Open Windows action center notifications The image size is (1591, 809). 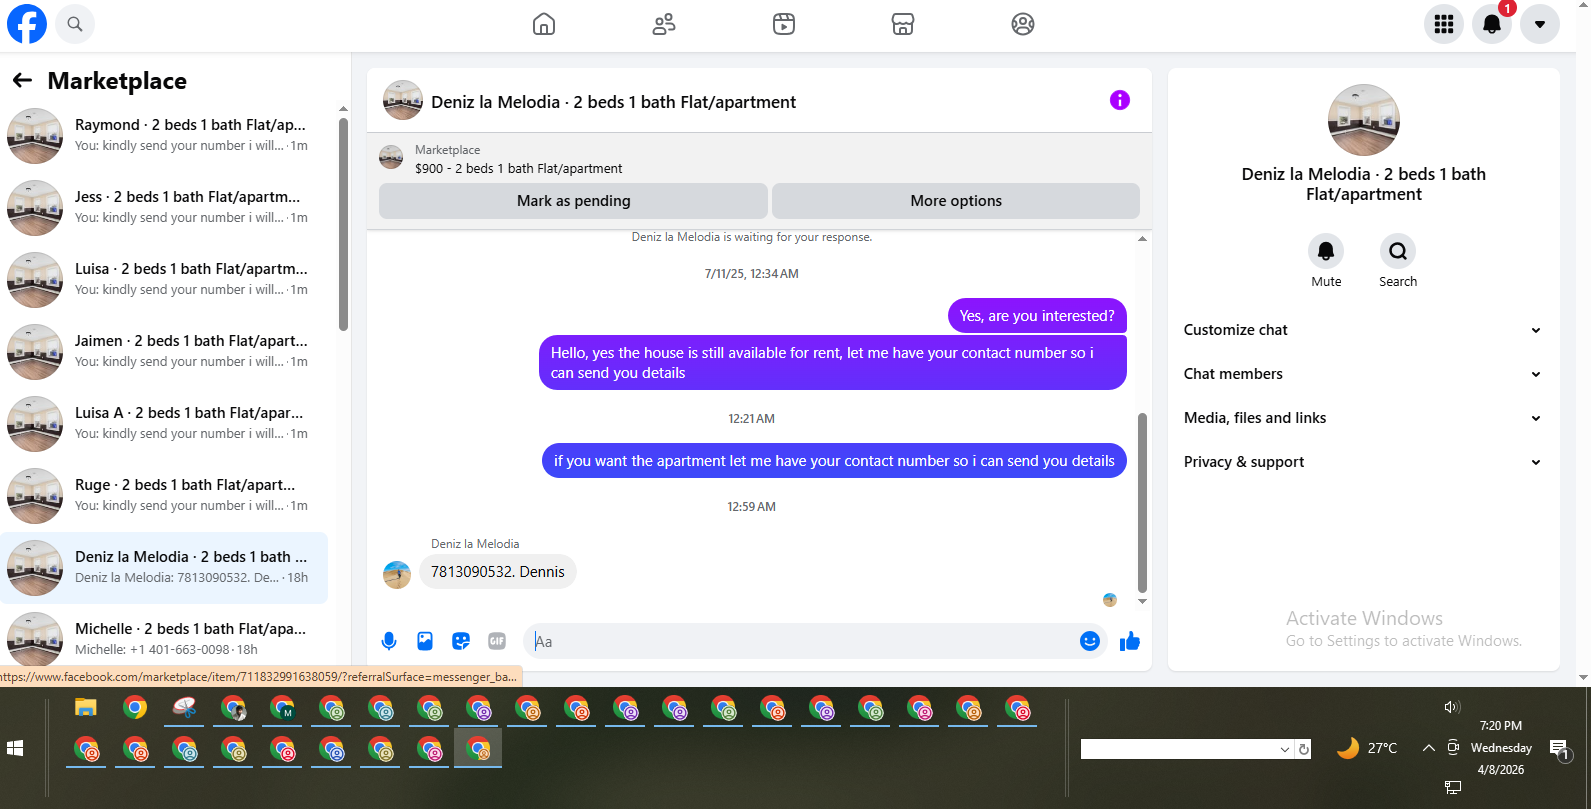click(1559, 749)
